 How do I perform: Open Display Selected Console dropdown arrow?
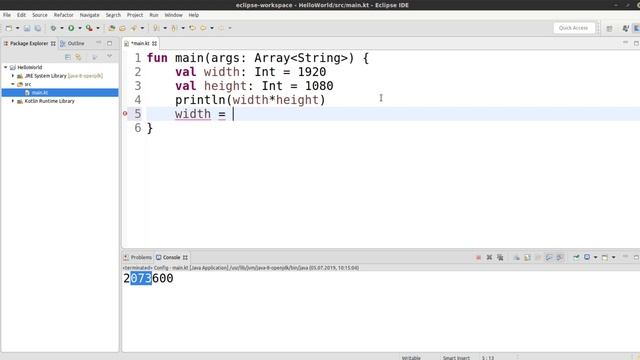tap(596, 258)
